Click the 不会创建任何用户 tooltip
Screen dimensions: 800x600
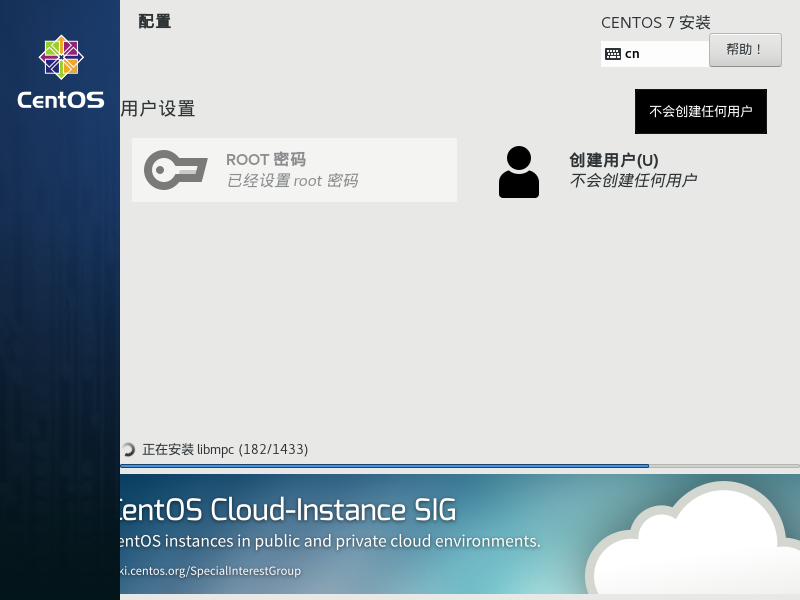pos(701,111)
